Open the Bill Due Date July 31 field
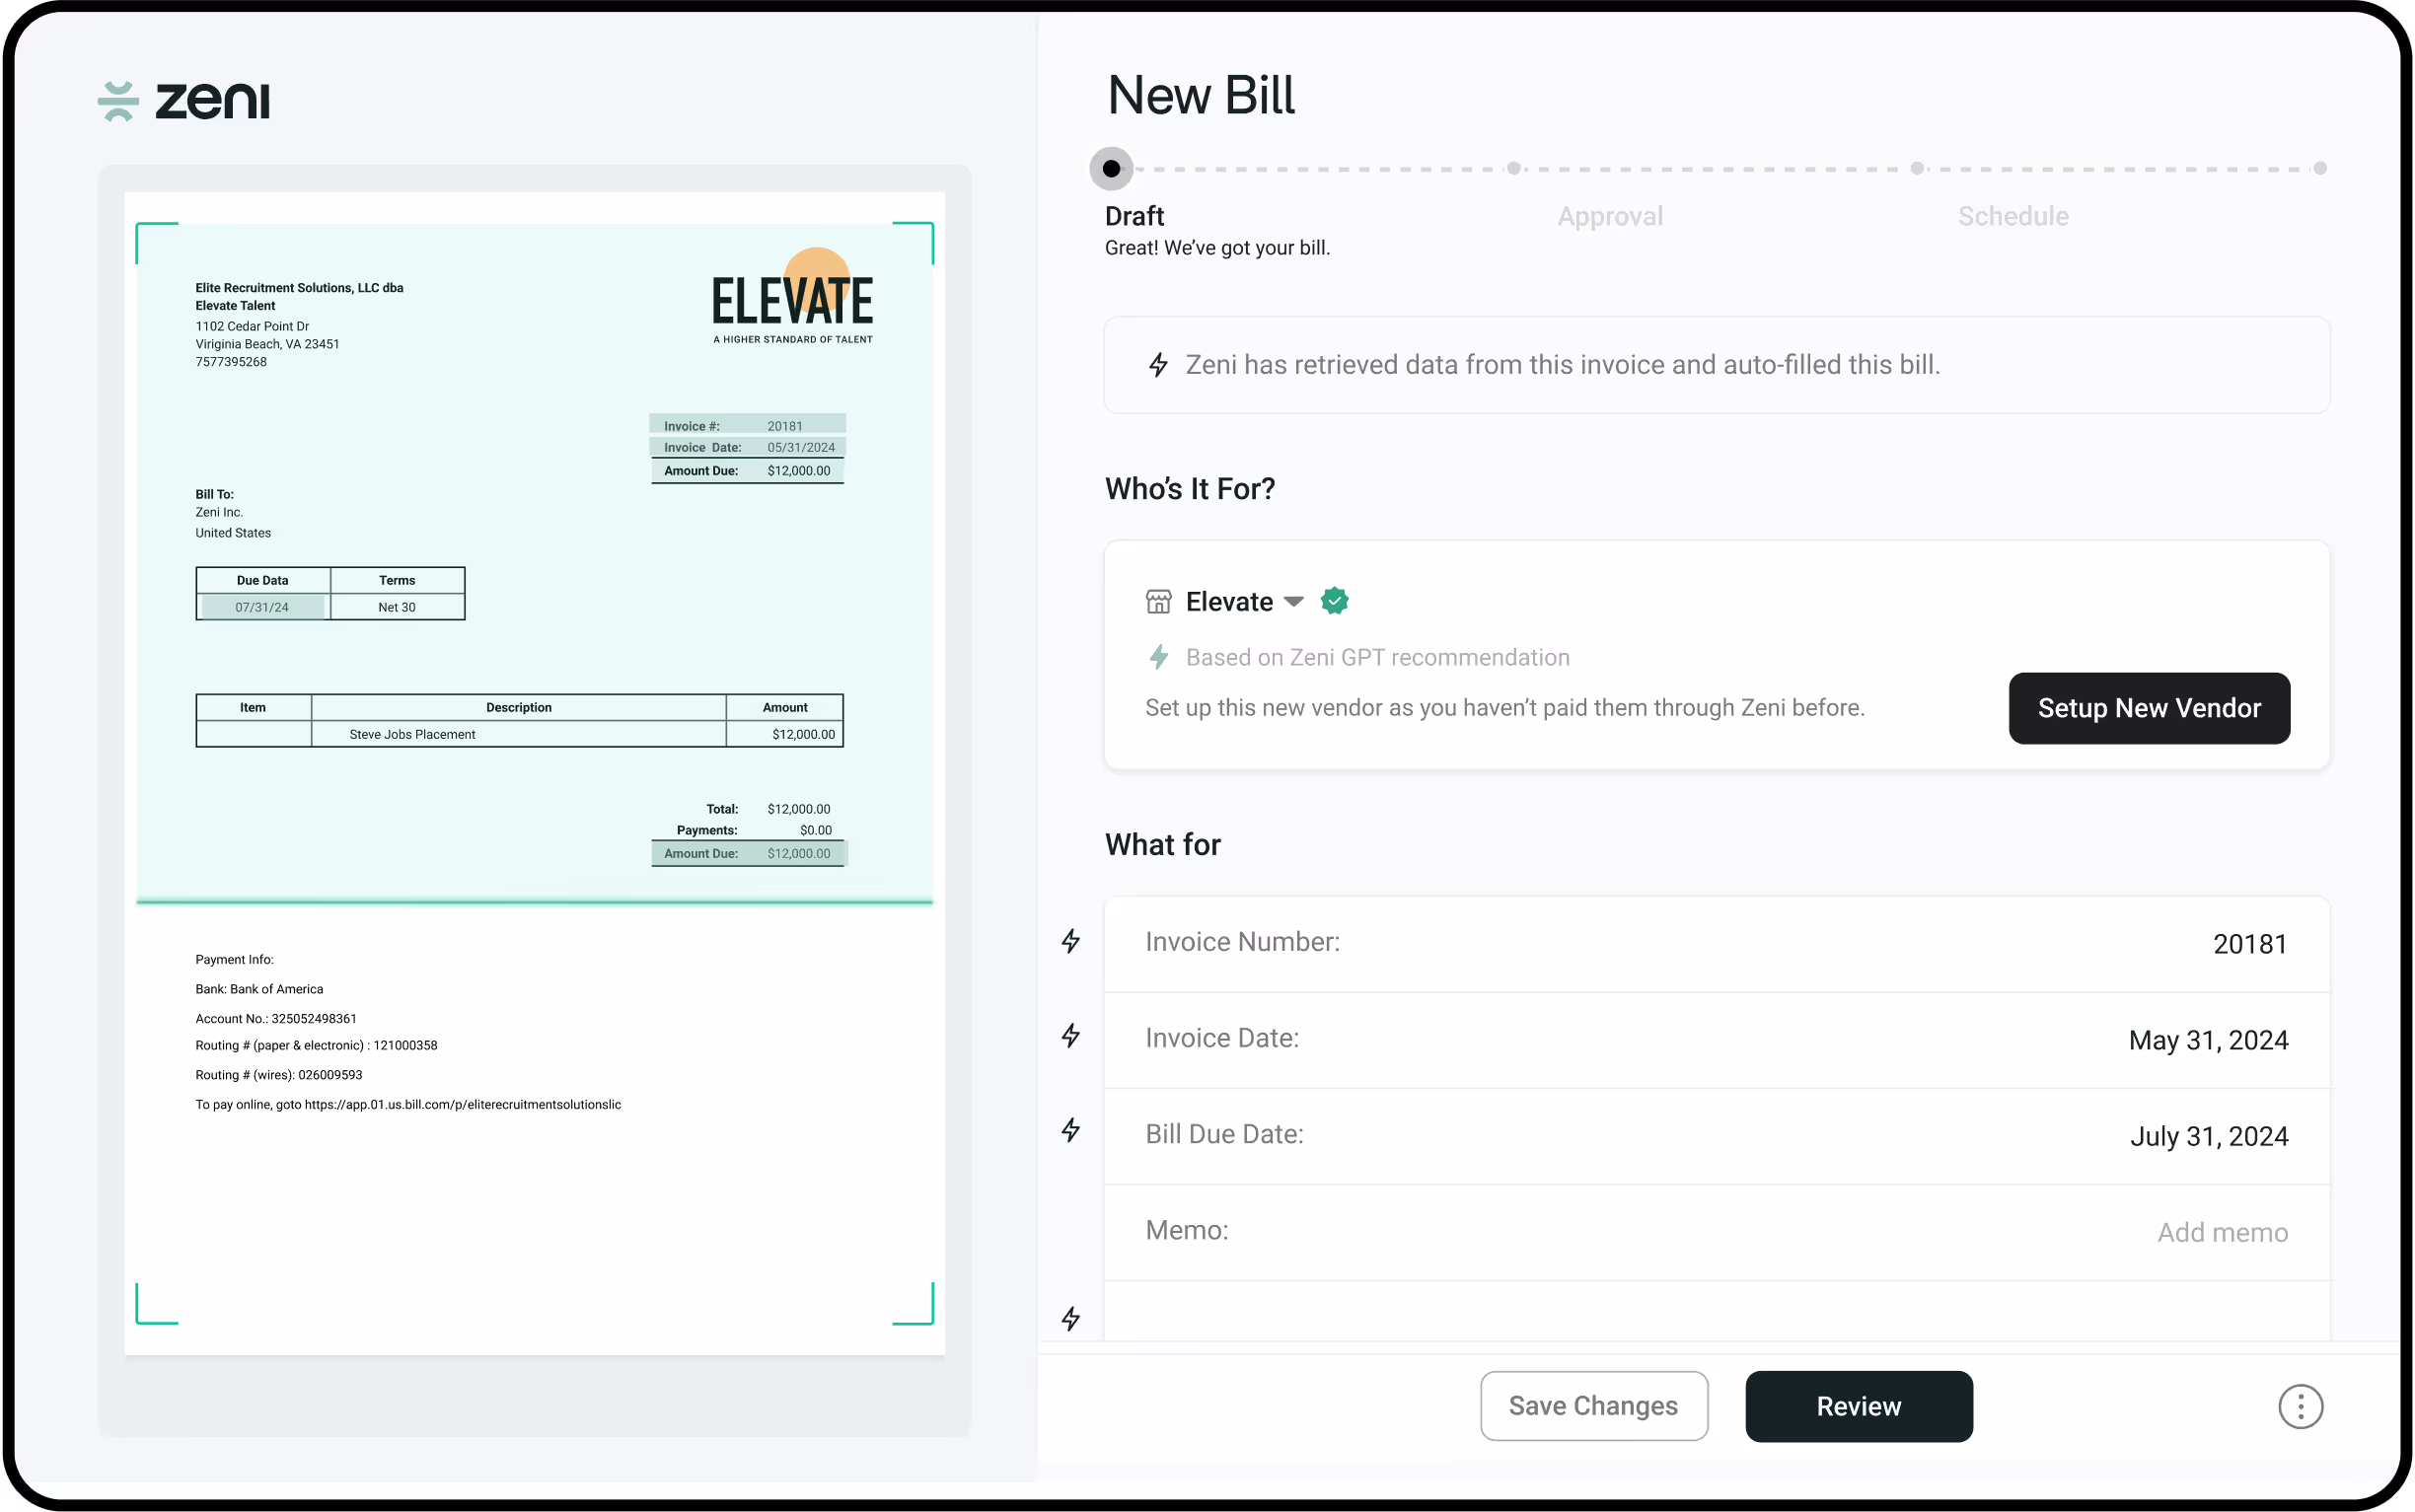2415x1512 pixels. (x=2208, y=1136)
